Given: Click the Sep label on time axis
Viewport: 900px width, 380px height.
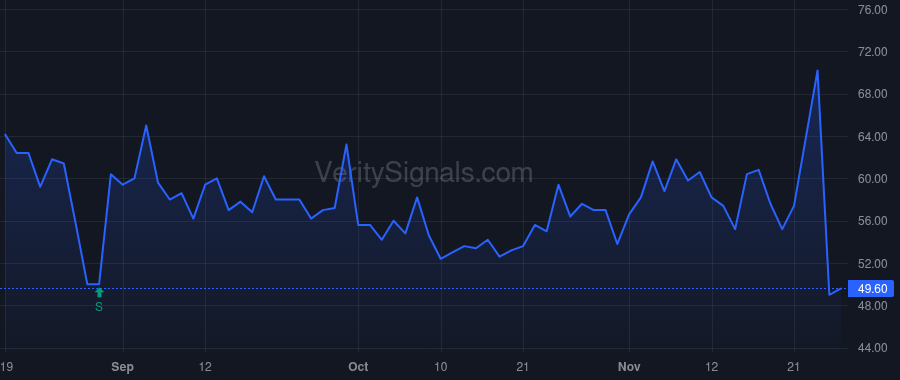Looking at the screenshot, I should 123,367.
